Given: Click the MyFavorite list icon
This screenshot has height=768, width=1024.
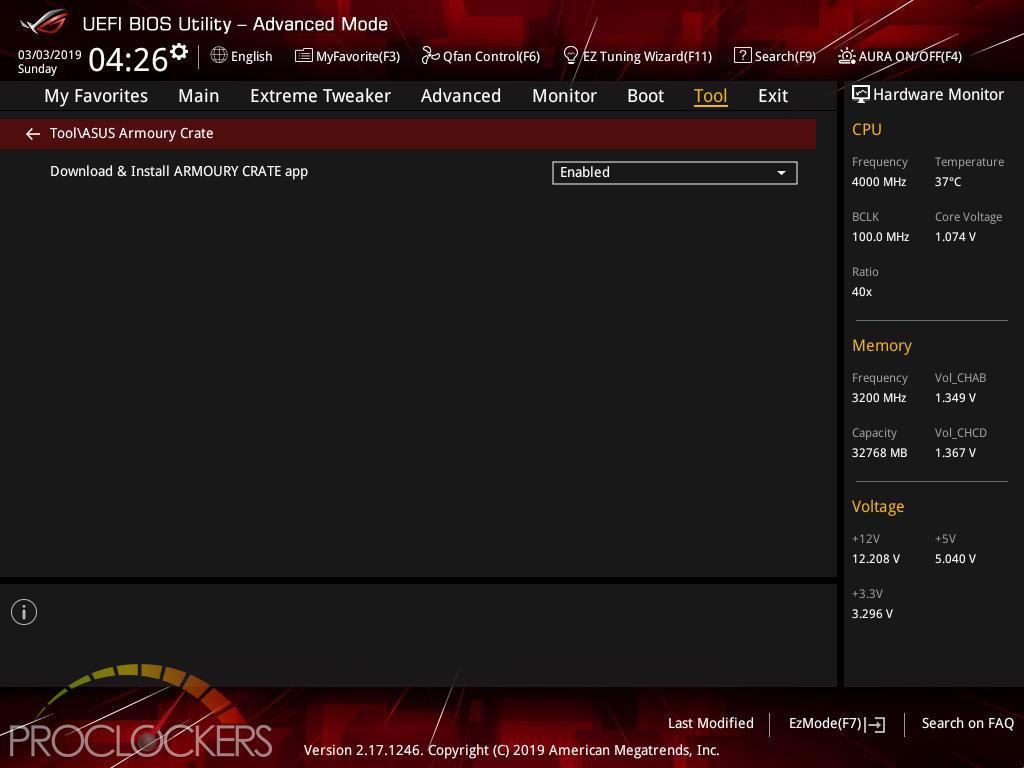Looking at the screenshot, I should (x=304, y=56).
